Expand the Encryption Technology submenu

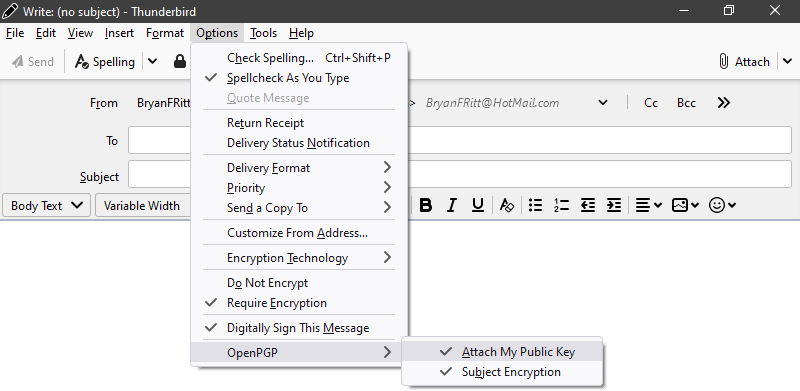(299, 258)
